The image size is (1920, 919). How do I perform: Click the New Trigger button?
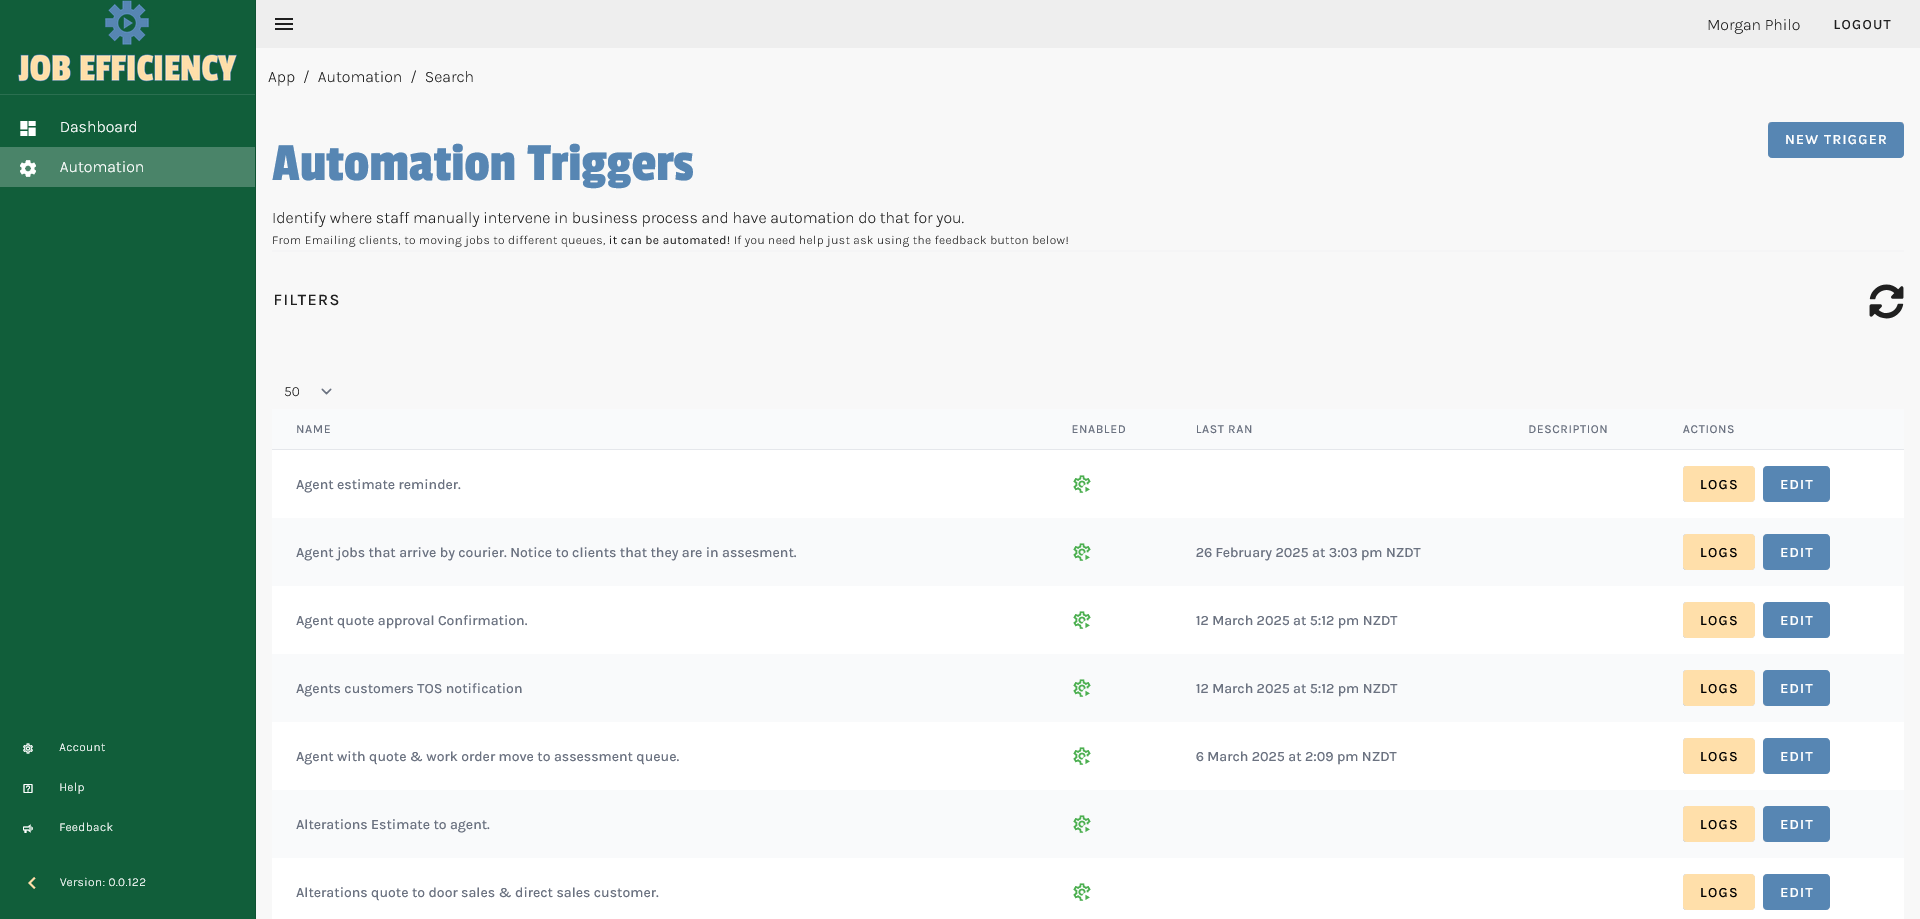[x=1835, y=140]
